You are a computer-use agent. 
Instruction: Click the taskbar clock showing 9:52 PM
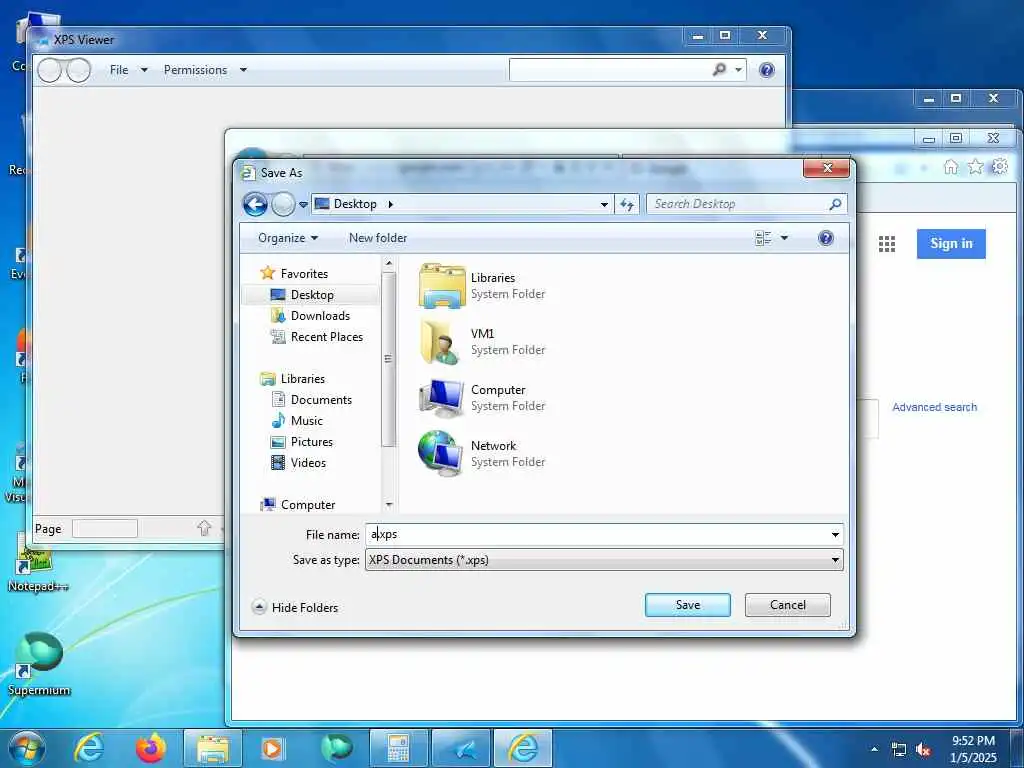coord(973,749)
